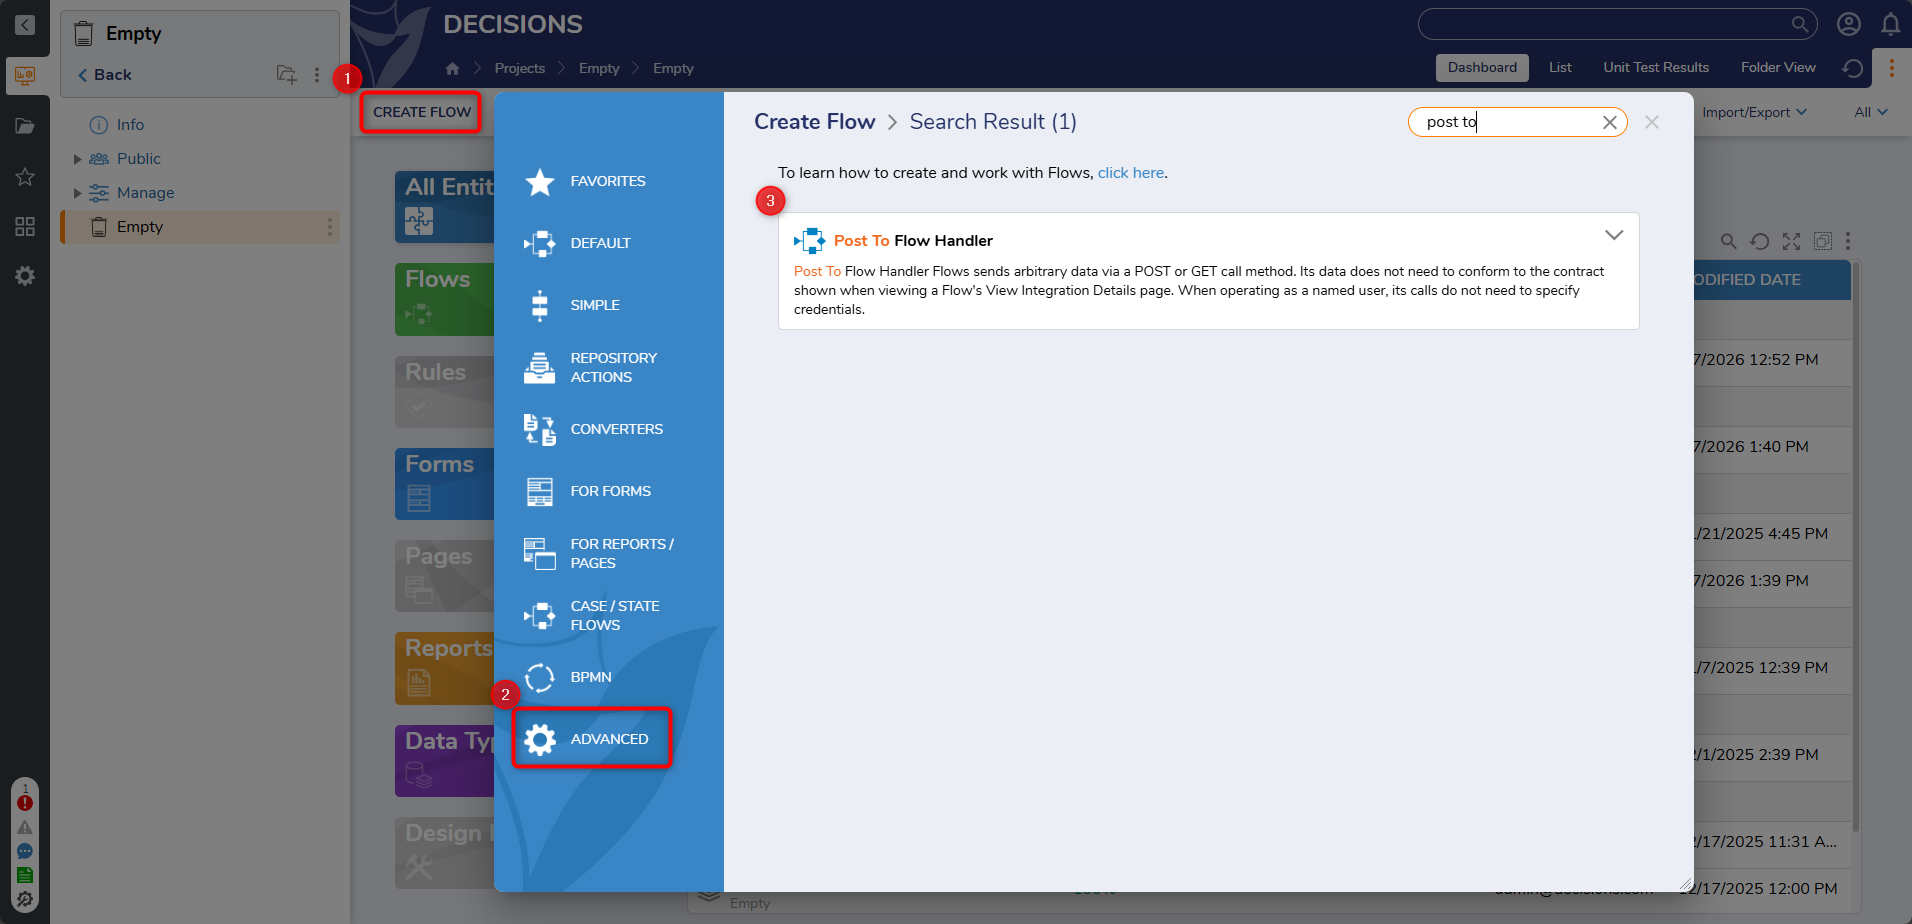Click the home breadcrumb icon
Viewport: 1912px width, 924px height.
pyautogui.click(x=452, y=68)
